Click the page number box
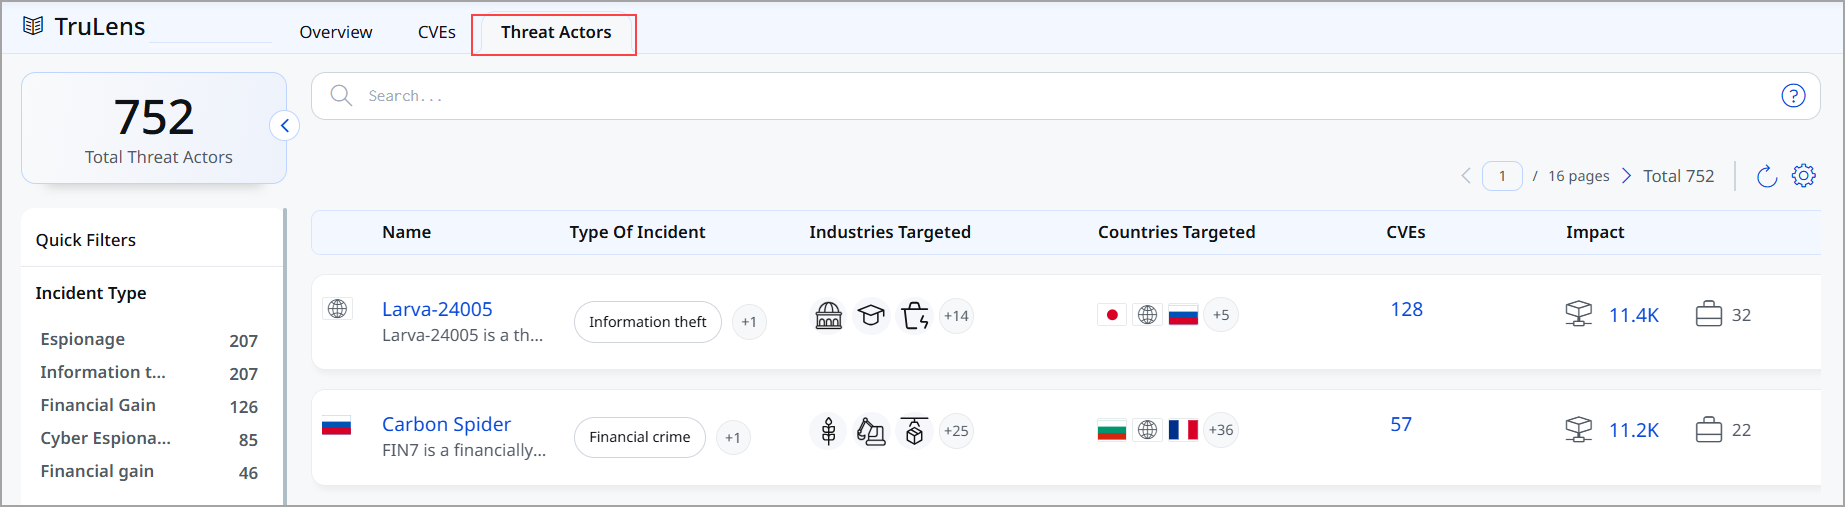The height and width of the screenshot is (507, 1845). point(1502,176)
